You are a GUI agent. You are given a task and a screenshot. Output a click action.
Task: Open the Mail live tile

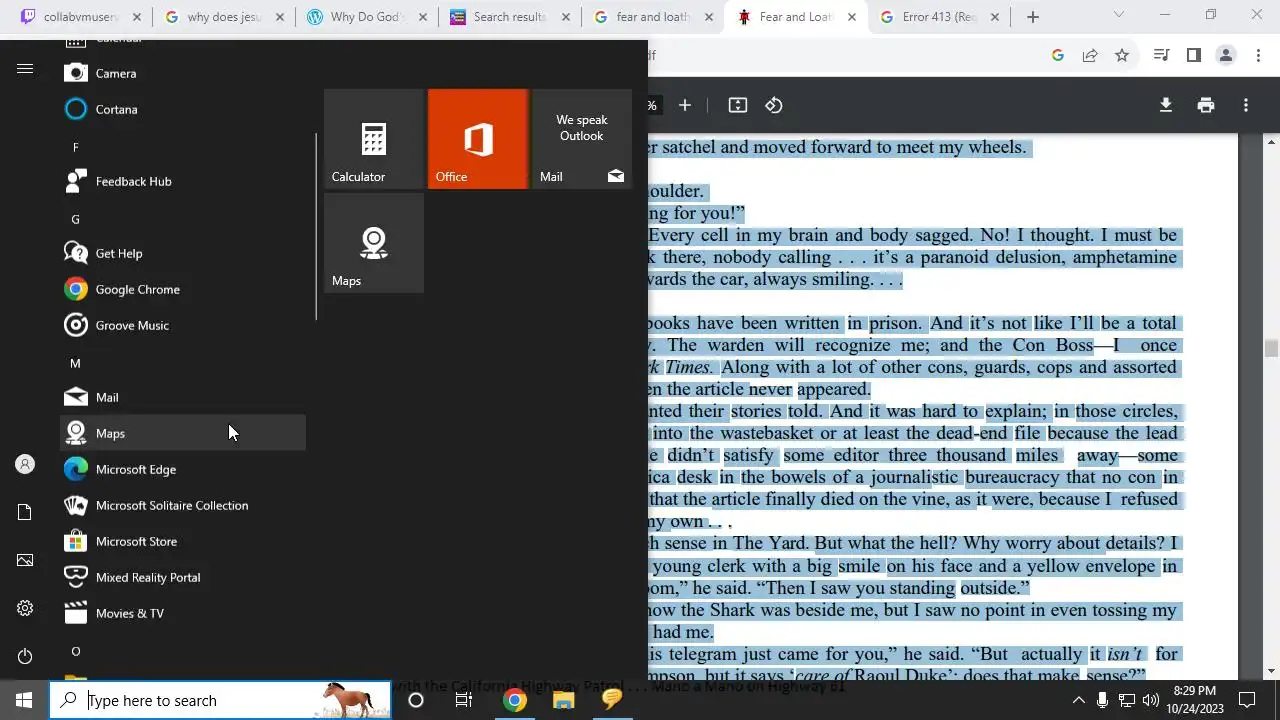pyautogui.click(x=582, y=139)
